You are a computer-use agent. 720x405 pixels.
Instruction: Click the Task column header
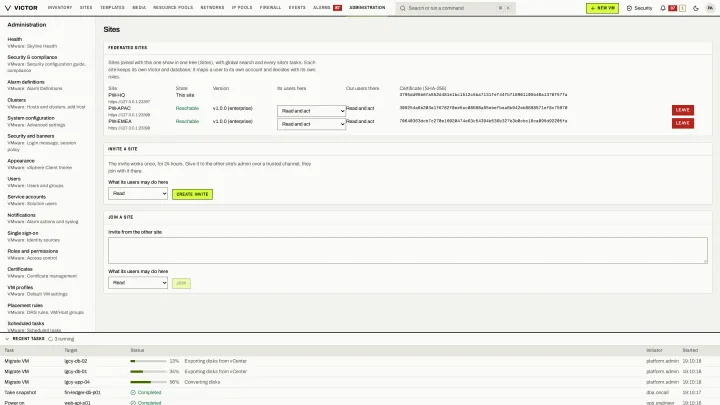(x=9, y=350)
